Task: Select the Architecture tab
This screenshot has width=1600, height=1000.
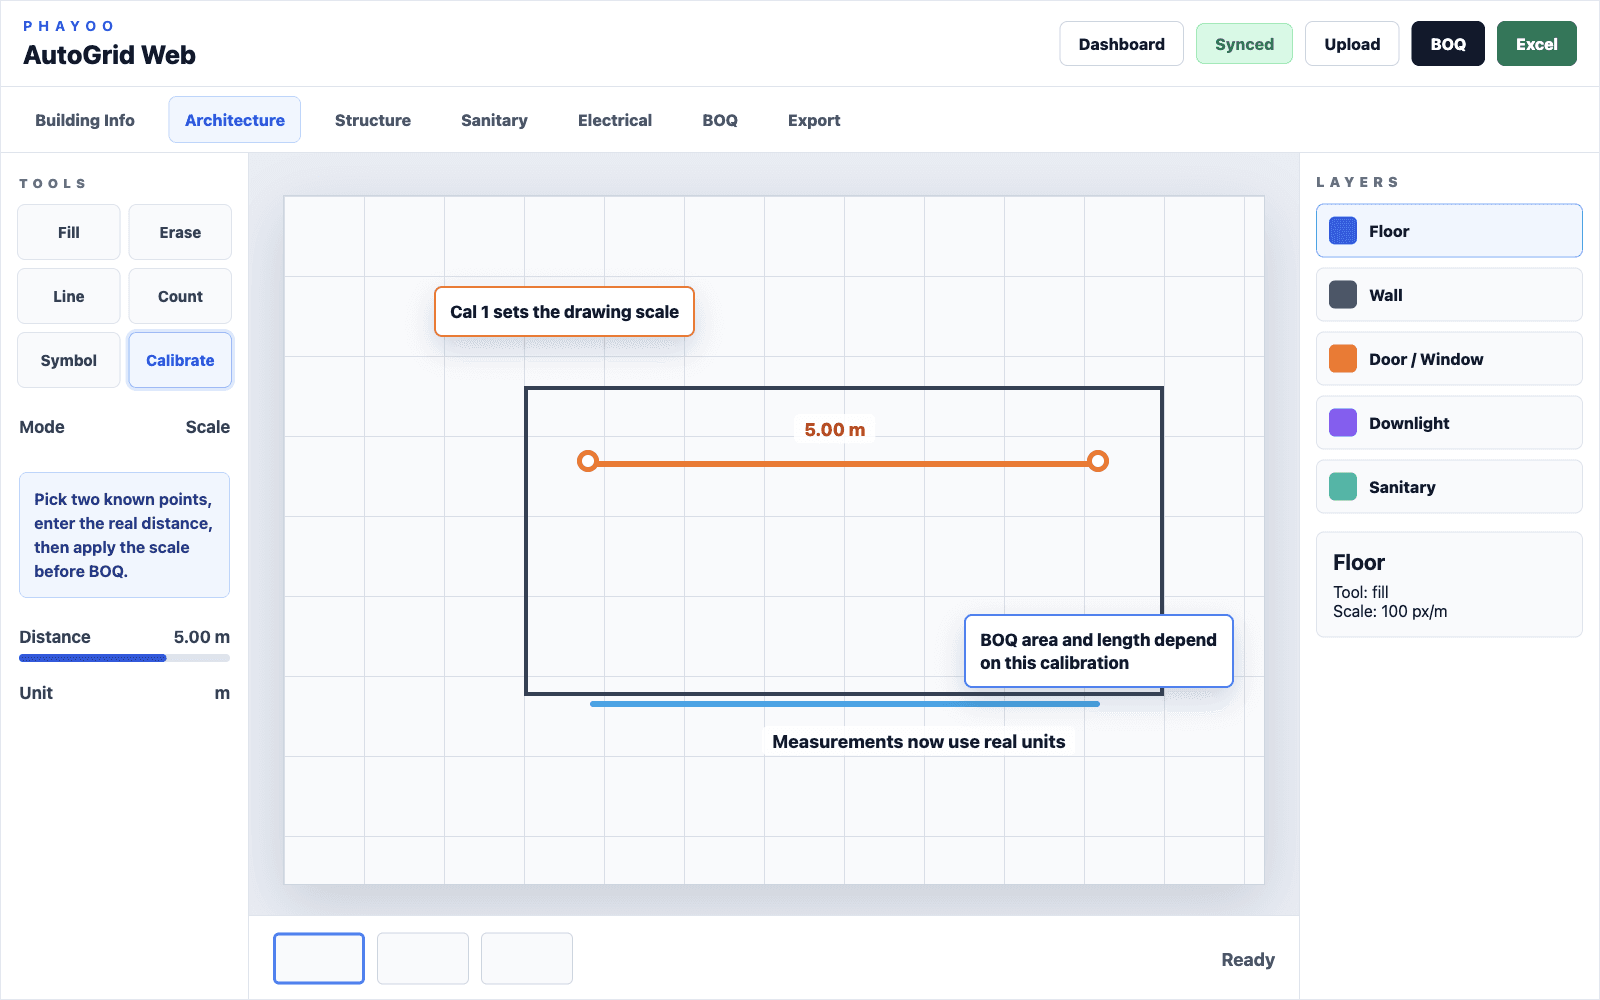Action: [x=235, y=120]
